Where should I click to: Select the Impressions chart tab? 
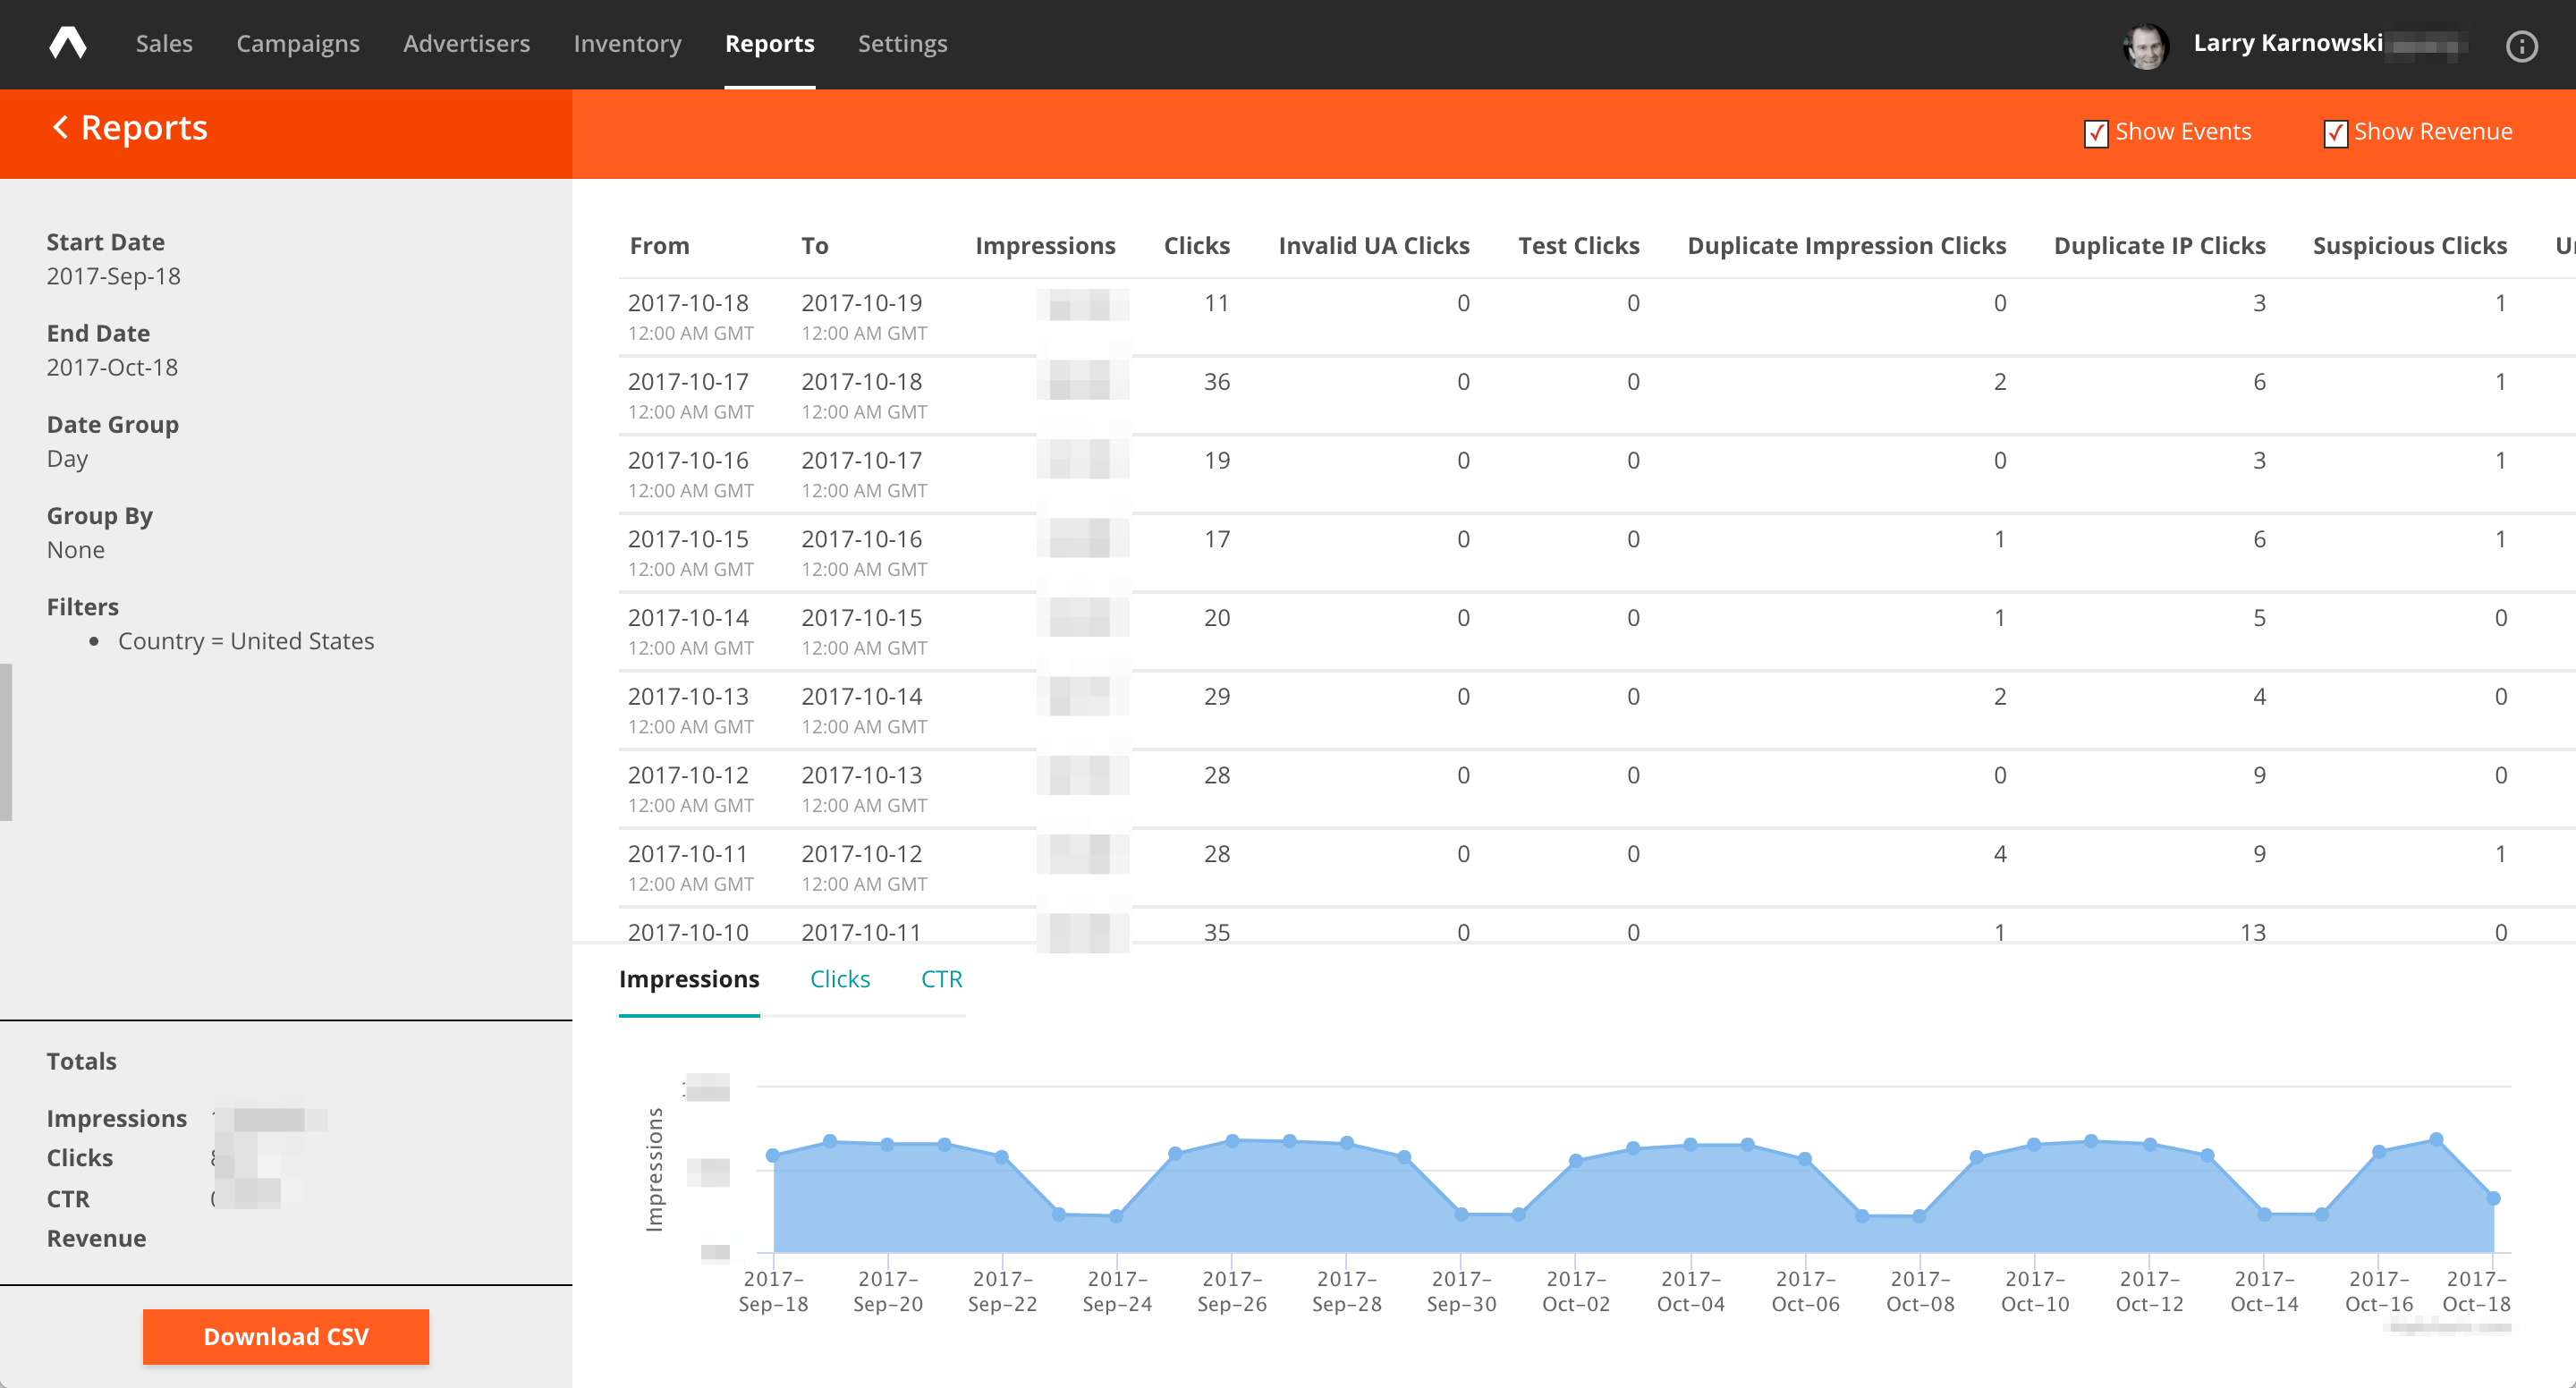689,979
